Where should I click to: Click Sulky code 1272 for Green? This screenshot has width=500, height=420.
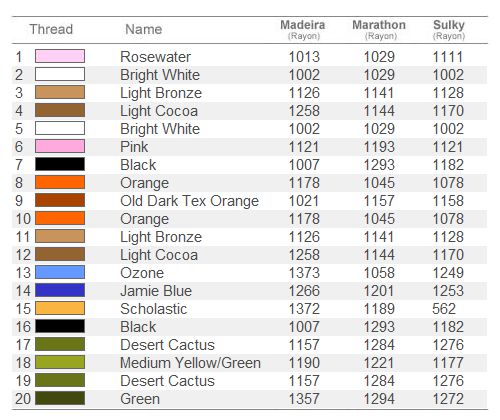coord(448,399)
